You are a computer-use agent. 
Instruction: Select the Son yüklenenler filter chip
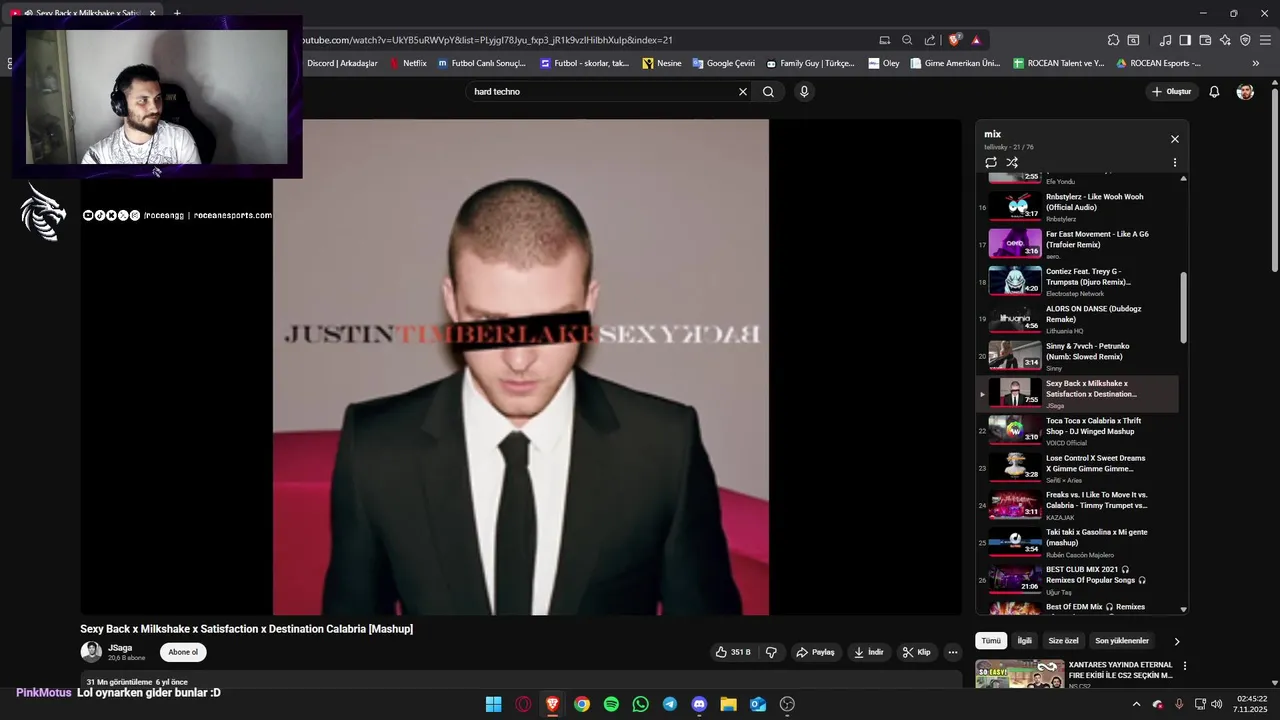(x=1122, y=641)
